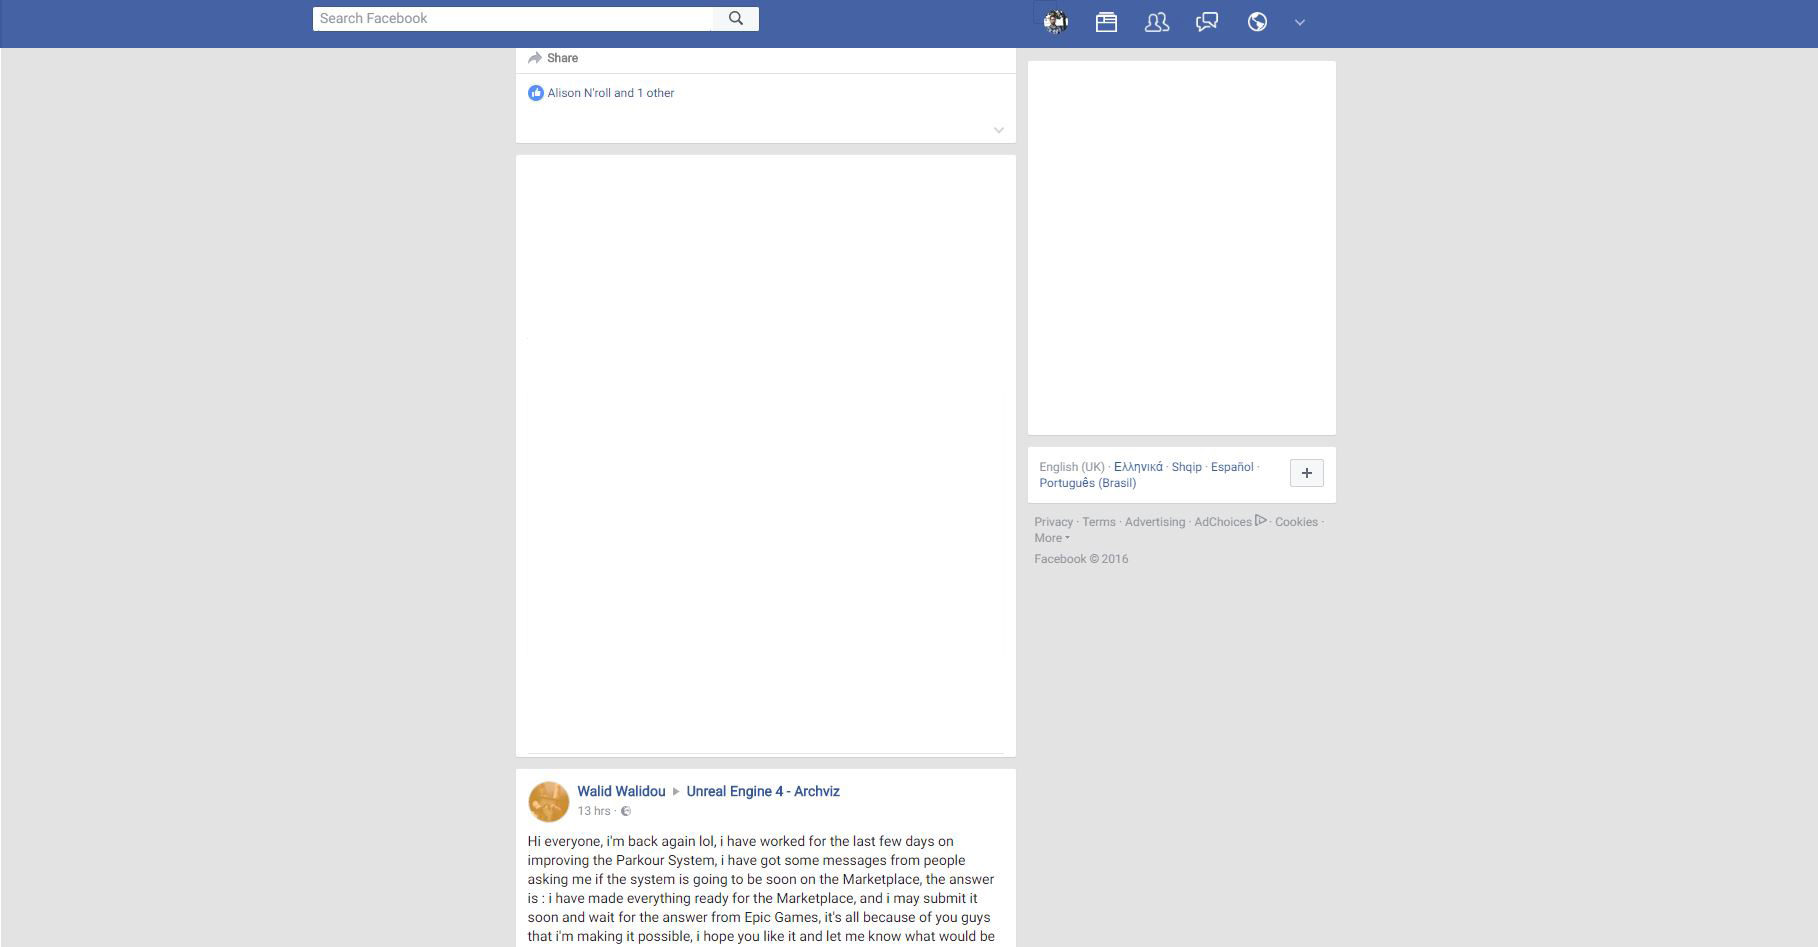1818x947 pixels.
Task: Open the Unreal Engine 4 - Archviz group
Action: [x=763, y=791]
